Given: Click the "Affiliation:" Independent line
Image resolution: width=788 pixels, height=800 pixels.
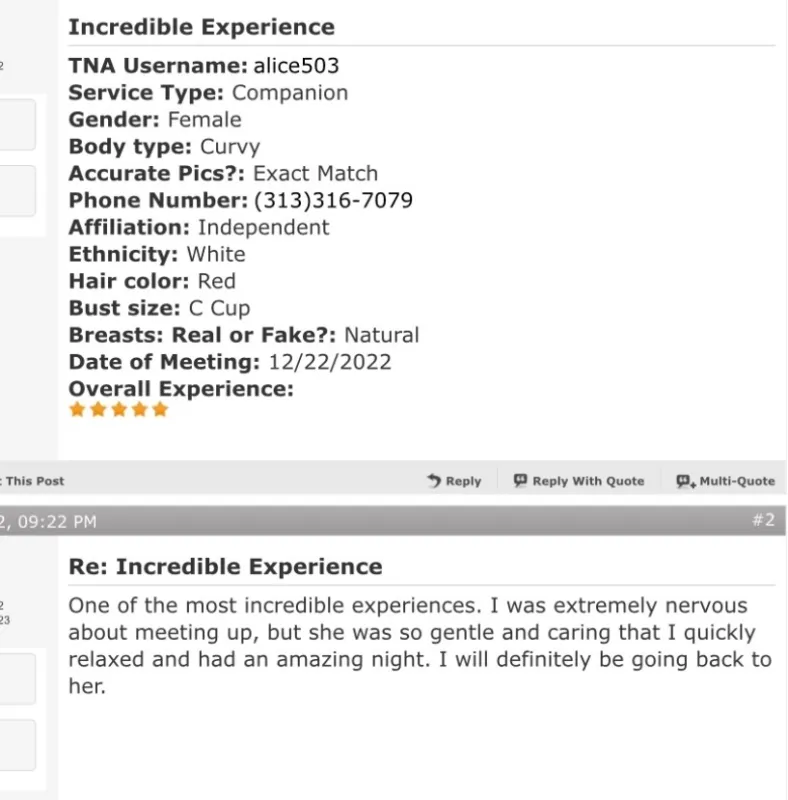Looking at the screenshot, I should [198, 228].
